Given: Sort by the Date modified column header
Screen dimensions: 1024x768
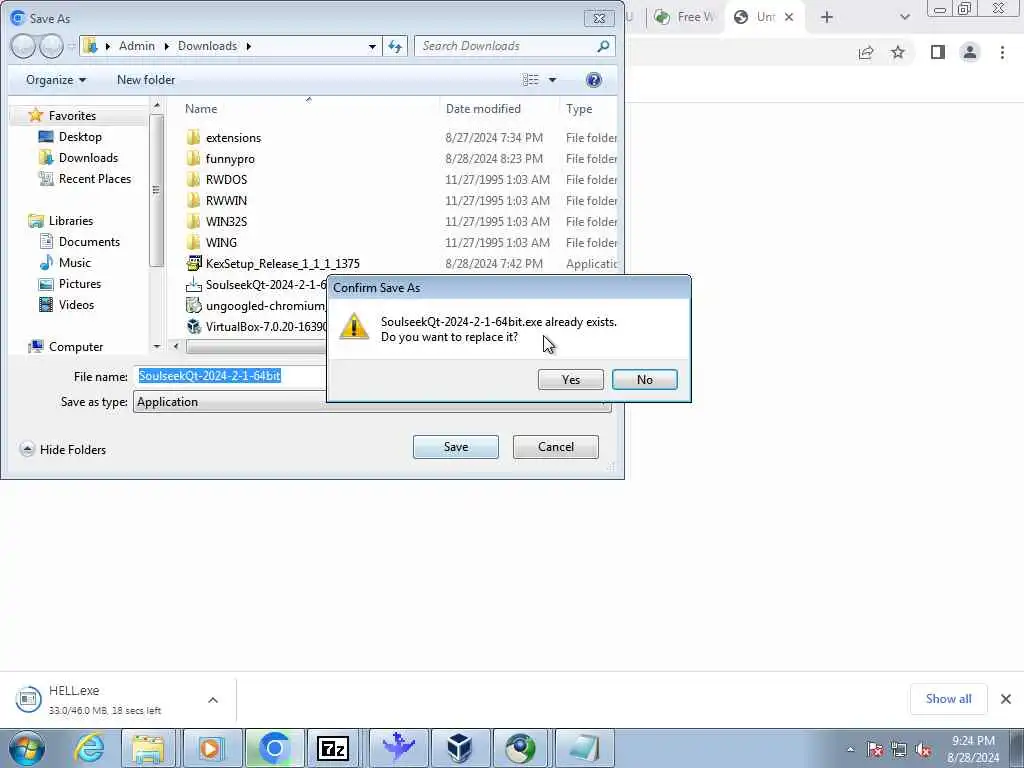Looking at the screenshot, I should pyautogui.click(x=483, y=108).
